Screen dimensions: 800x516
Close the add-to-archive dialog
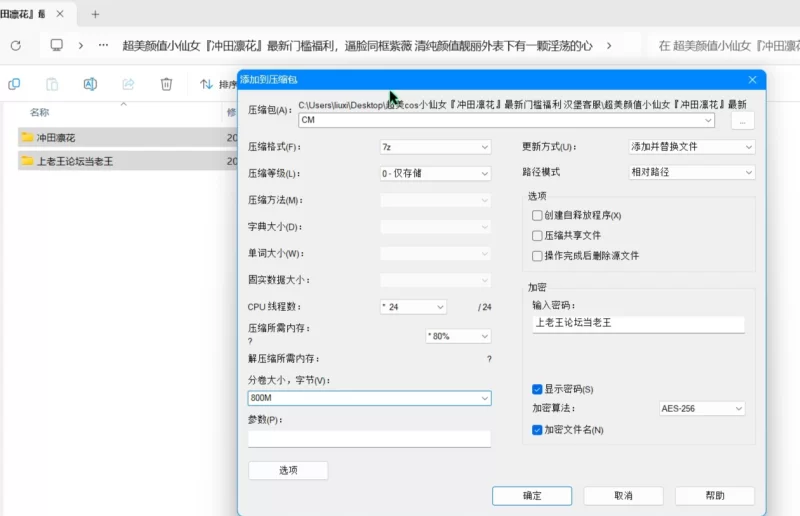pyautogui.click(x=753, y=80)
